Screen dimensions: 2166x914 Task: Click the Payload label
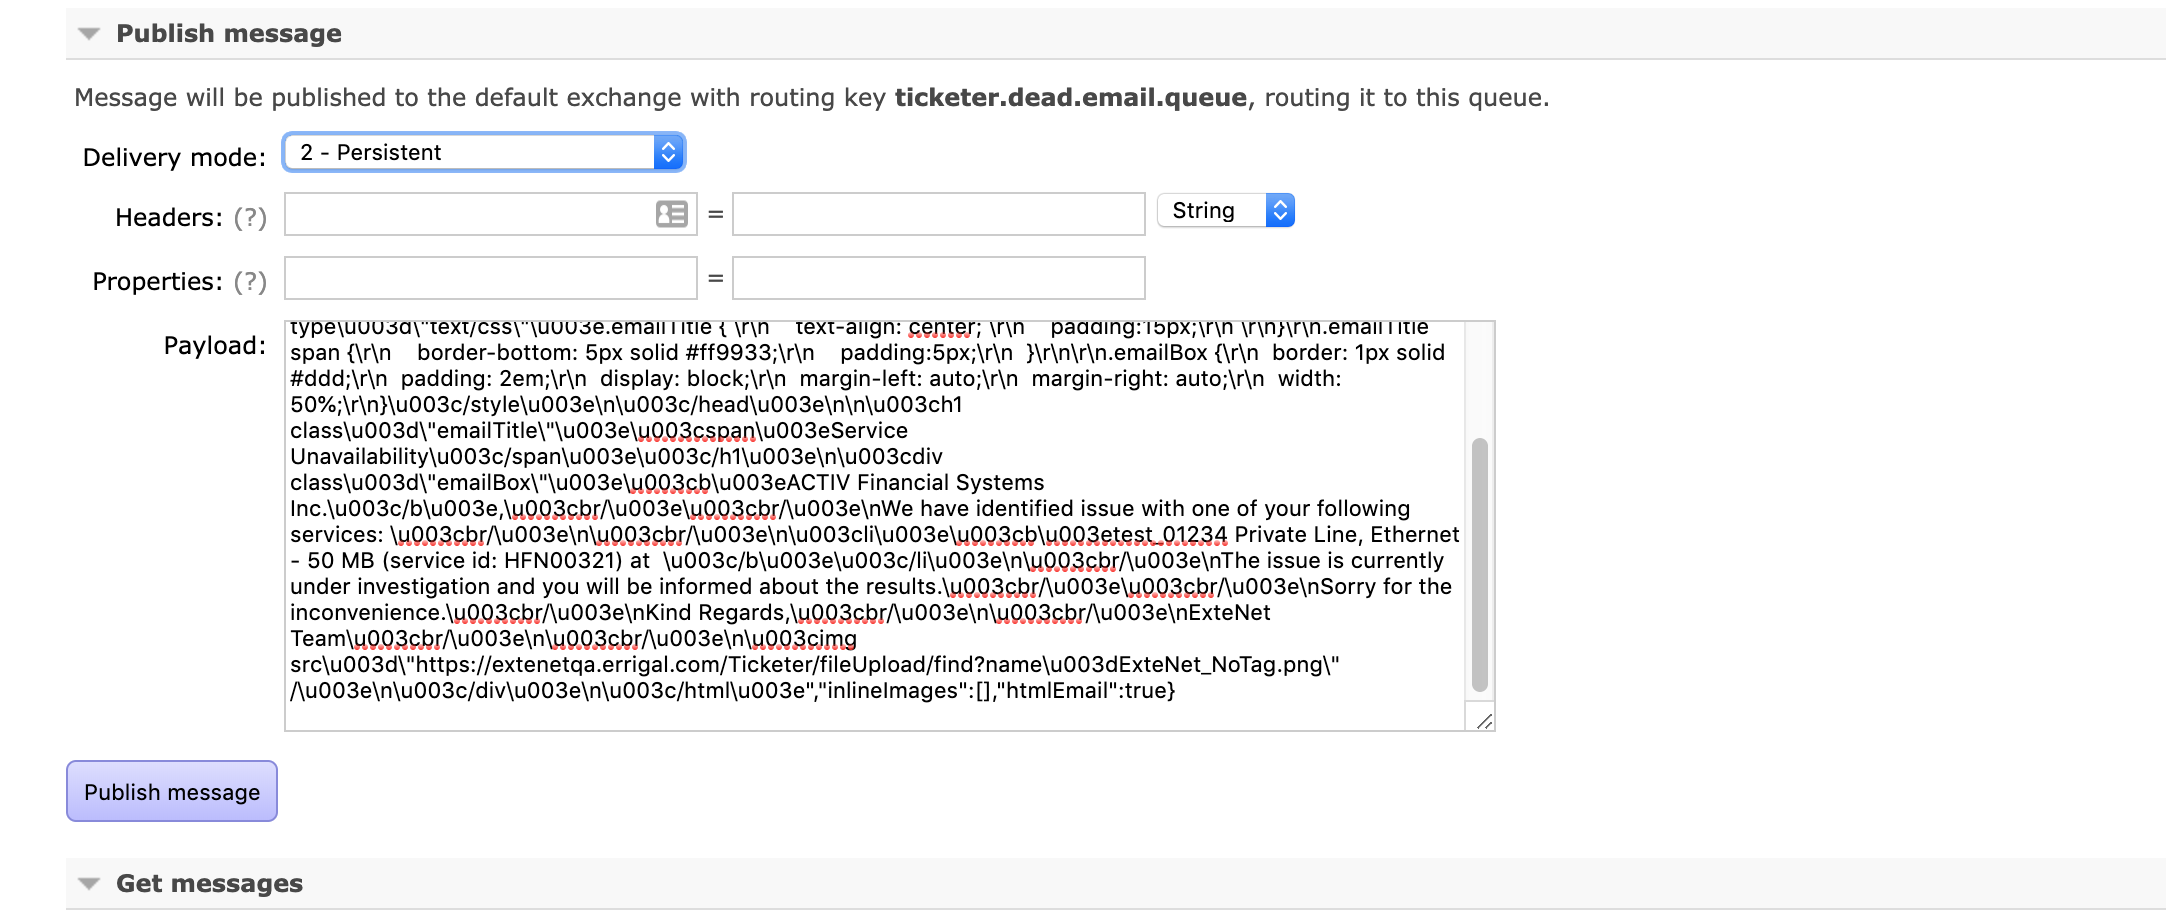(215, 346)
